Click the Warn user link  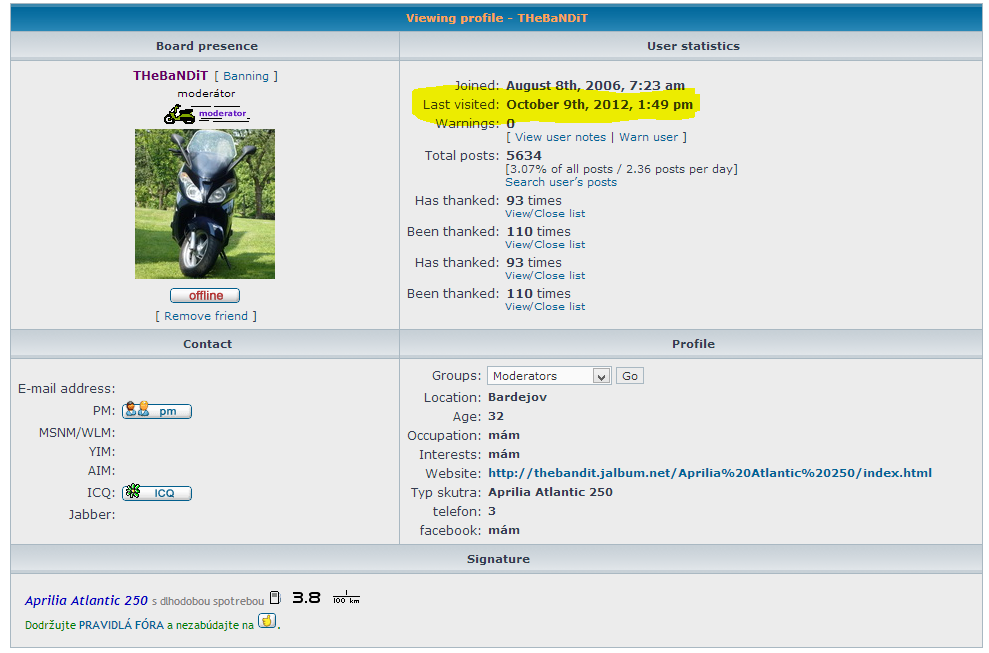click(649, 137)
